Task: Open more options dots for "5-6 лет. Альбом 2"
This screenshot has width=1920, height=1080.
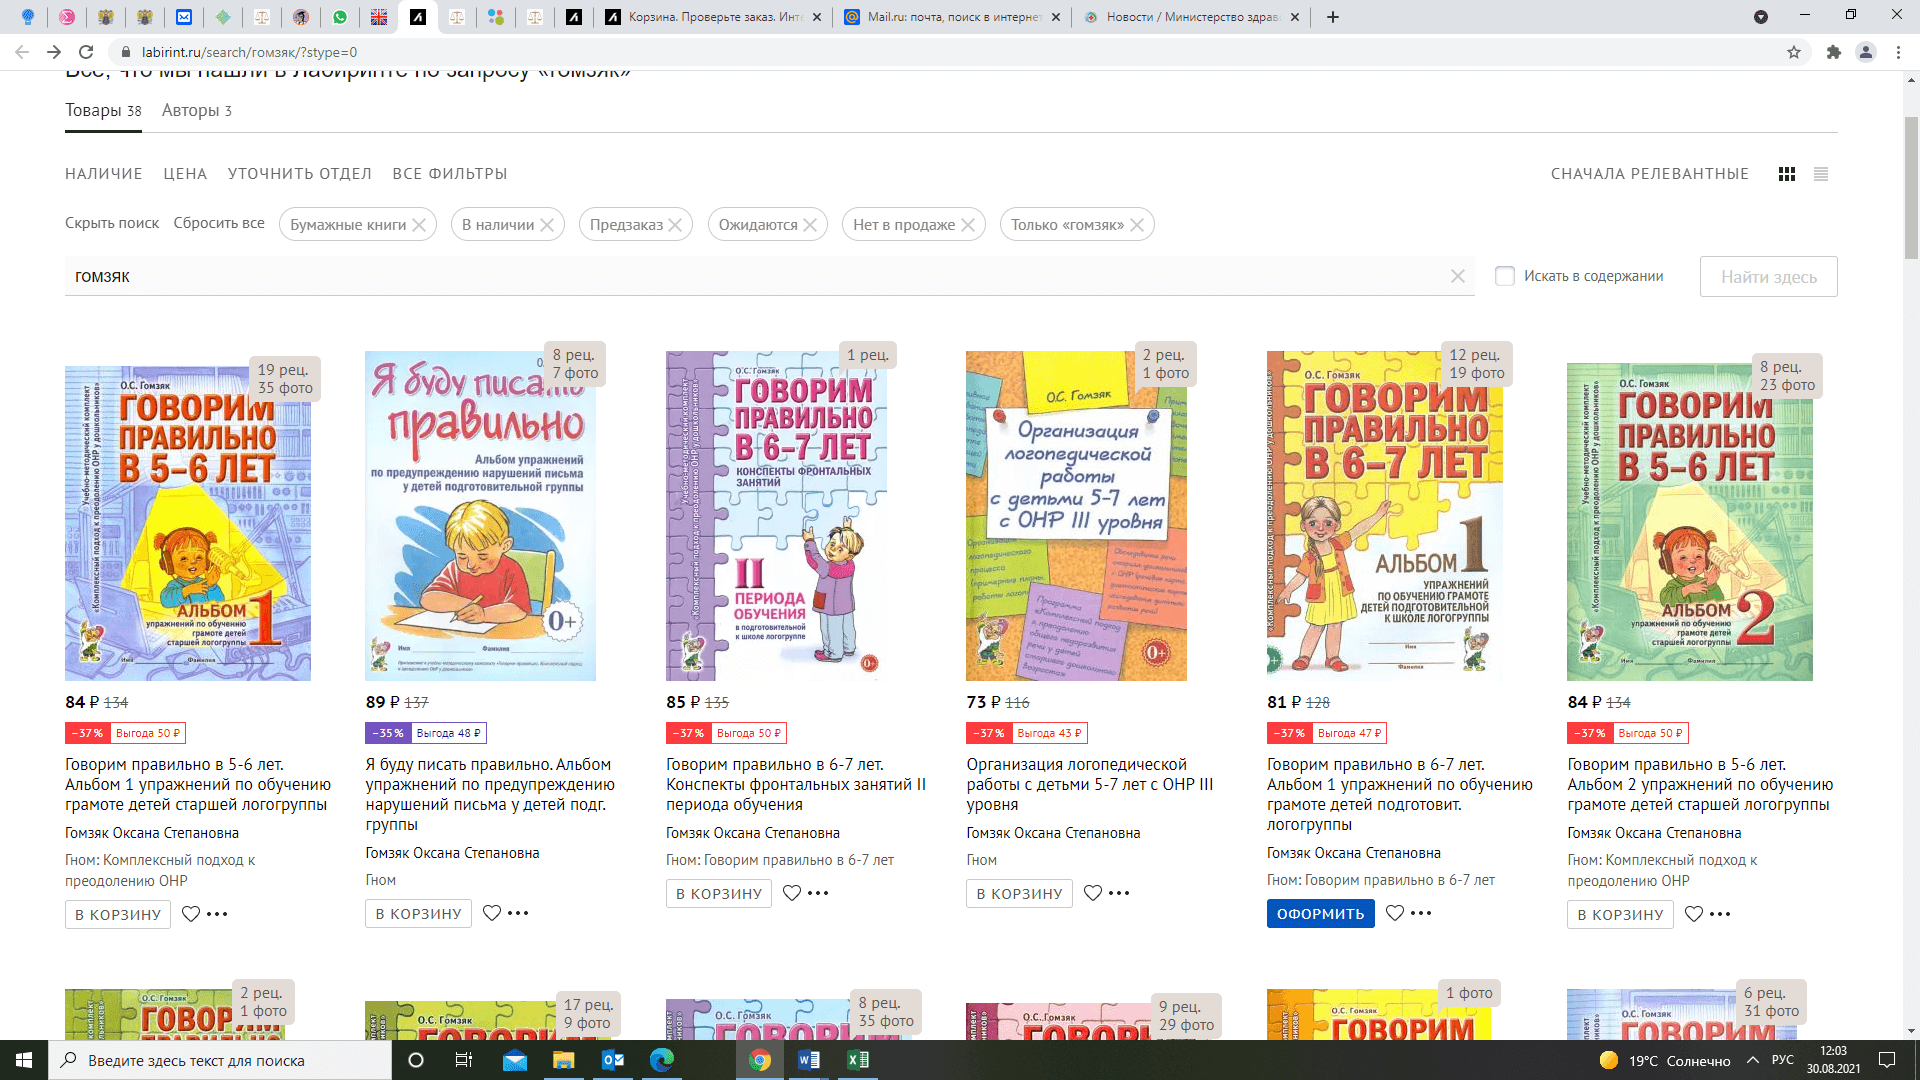Action: (x=1720, y=914)
